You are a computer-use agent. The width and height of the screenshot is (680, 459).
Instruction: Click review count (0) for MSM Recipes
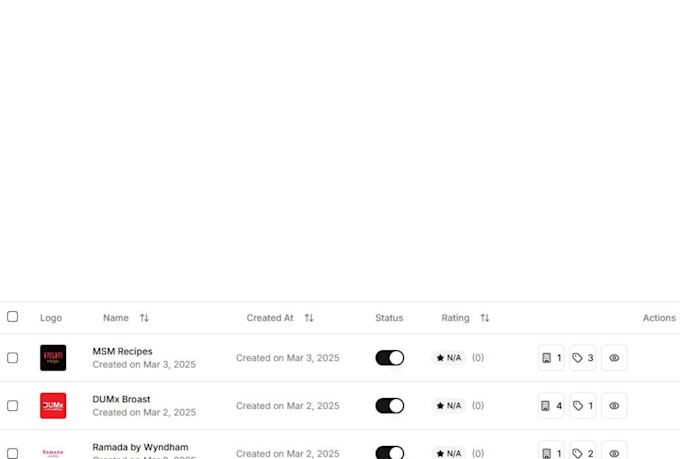point(478,358)
